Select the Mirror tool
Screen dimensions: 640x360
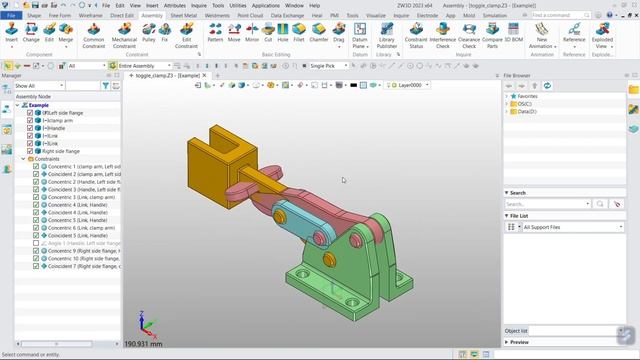(252, 33)
